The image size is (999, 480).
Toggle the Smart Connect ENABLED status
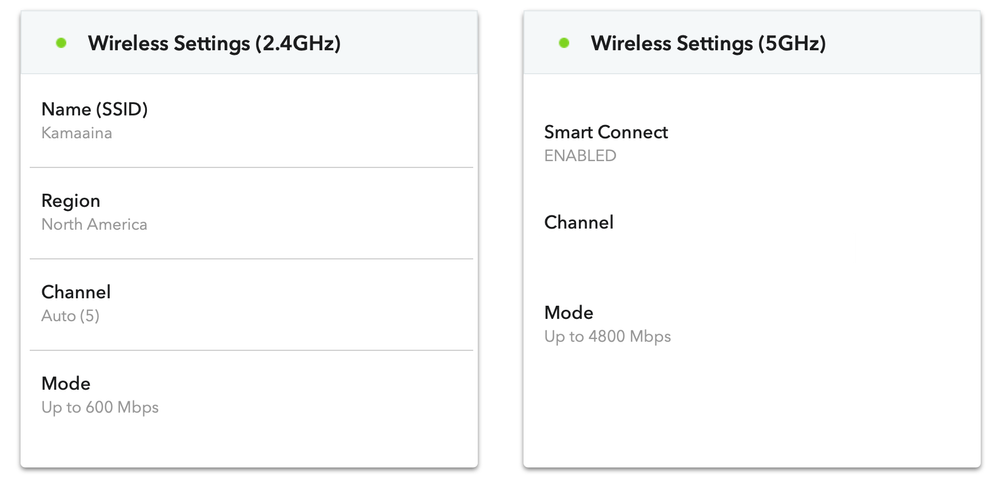coord(580,156)
